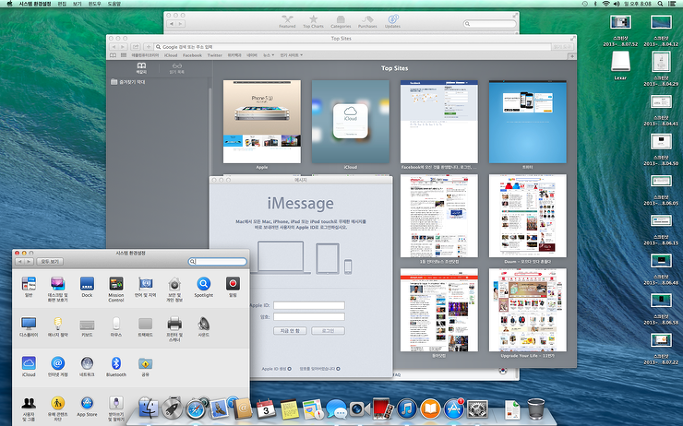Open Facebook bookmark in Safari favorites bar

192,55
